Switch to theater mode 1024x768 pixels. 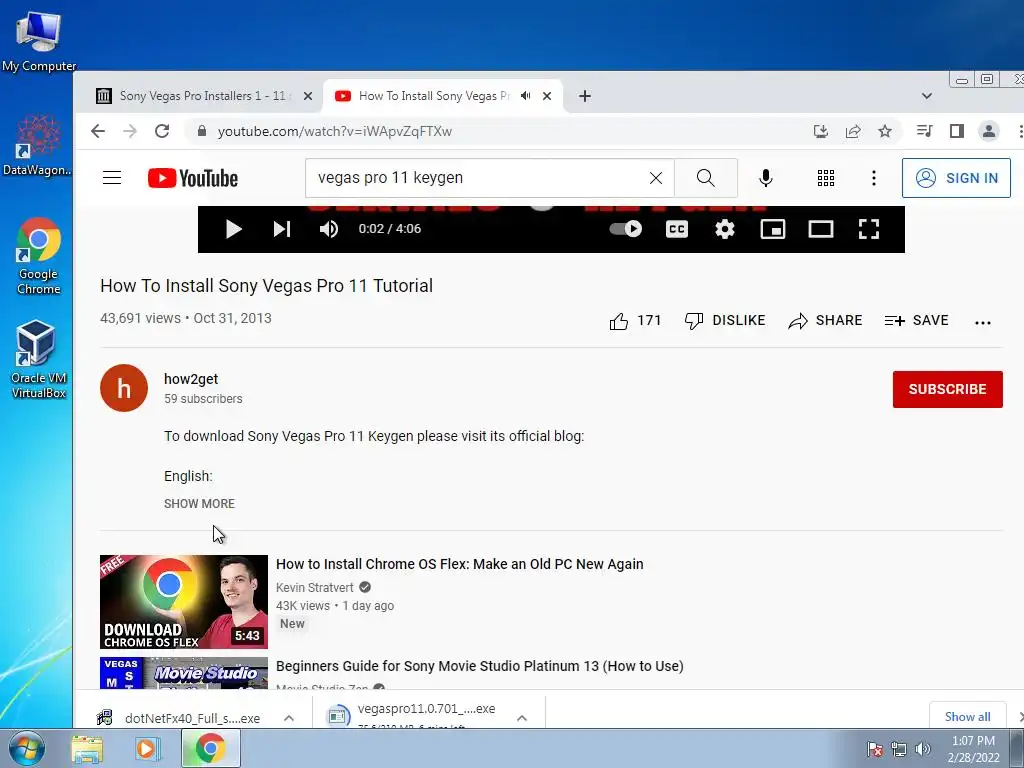[x=821, y=229]
